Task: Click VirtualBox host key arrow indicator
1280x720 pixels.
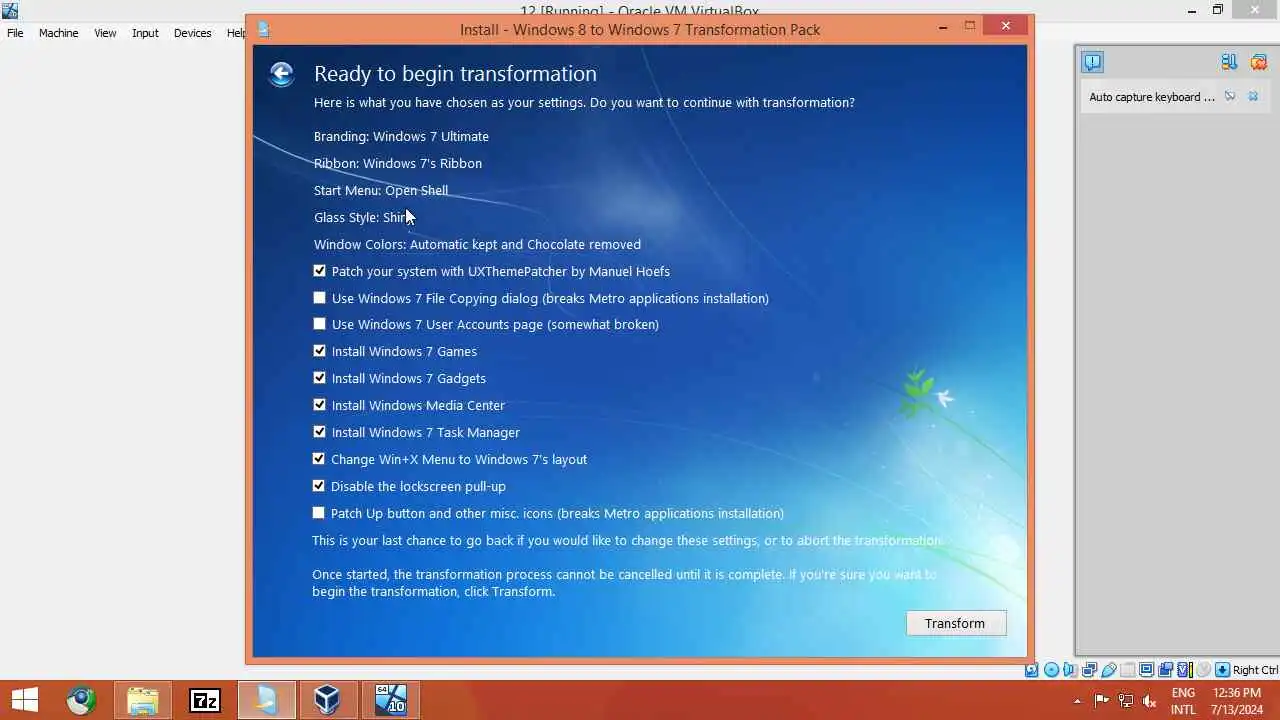Action: coord(1222,670)
